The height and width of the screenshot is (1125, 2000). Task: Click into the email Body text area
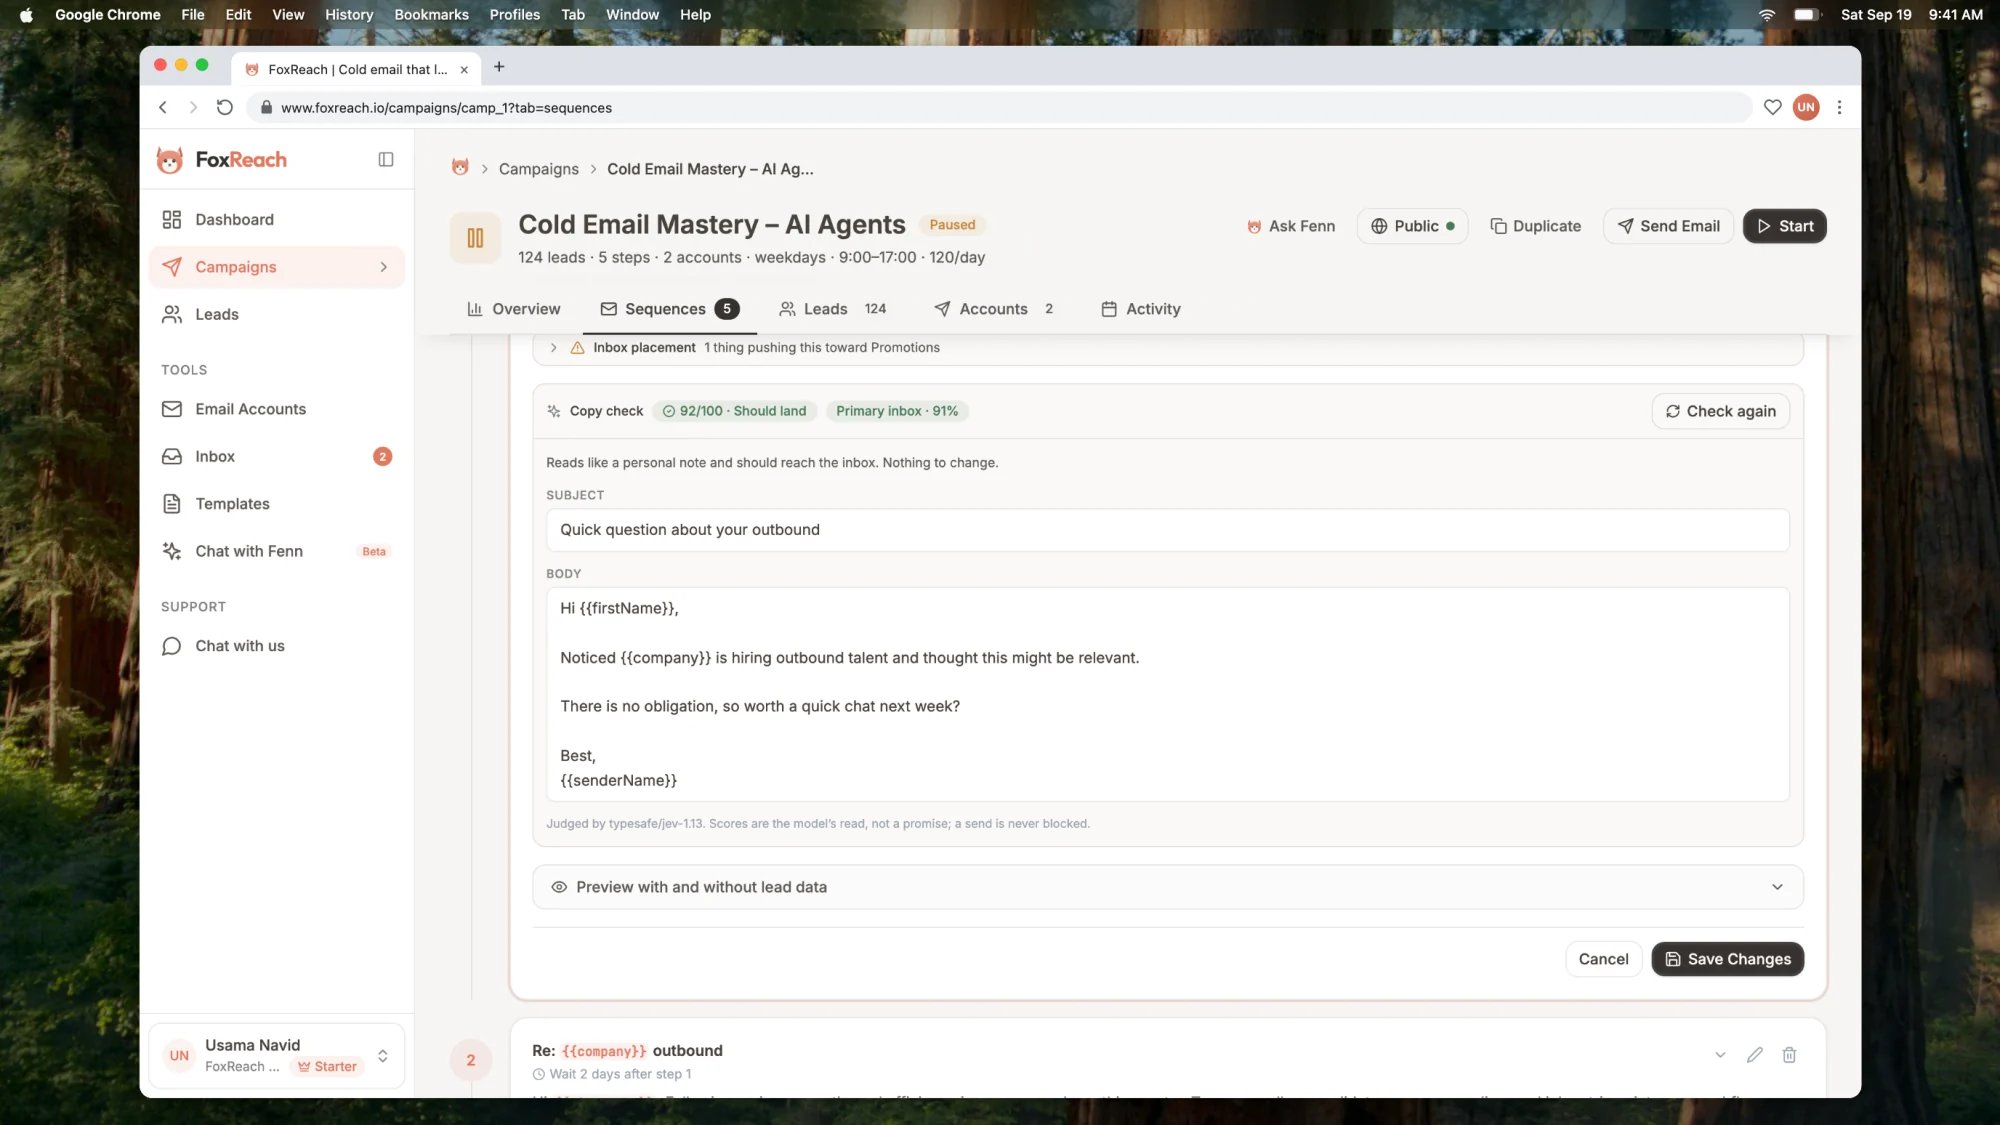1167,694
